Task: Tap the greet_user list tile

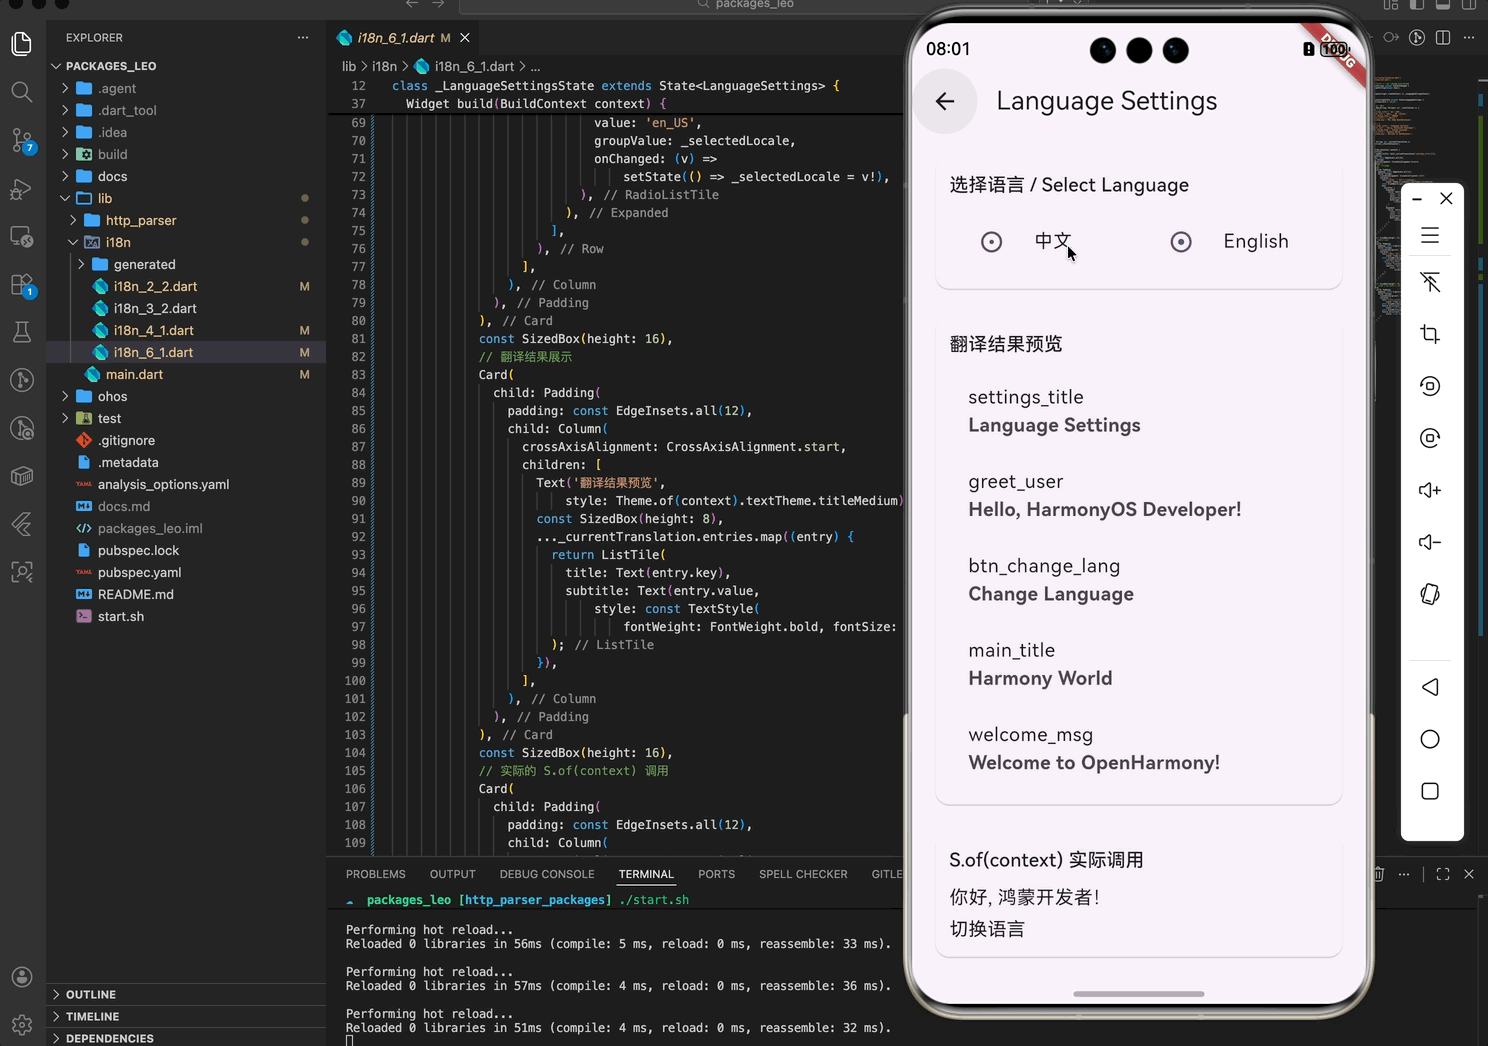Action: [1138, 496]
